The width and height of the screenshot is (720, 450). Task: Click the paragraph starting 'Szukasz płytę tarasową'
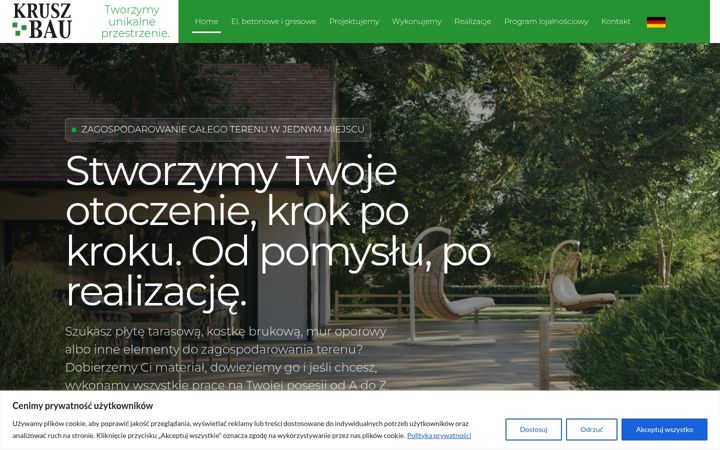tap(226, 358)
